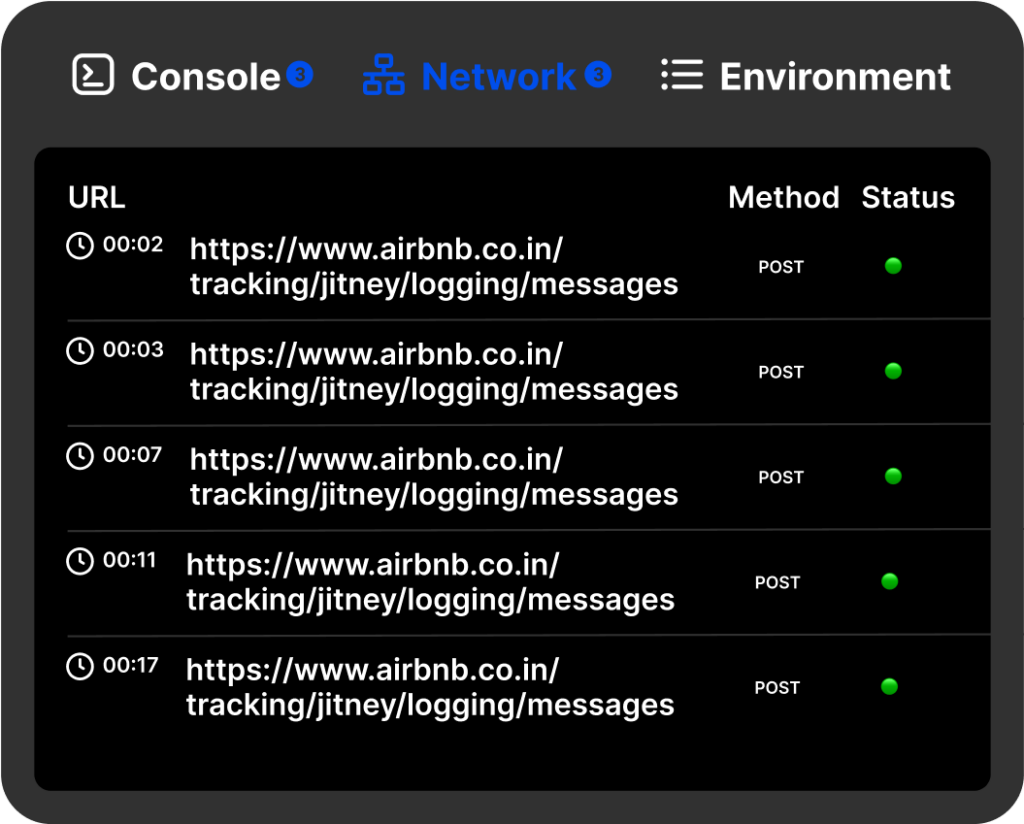Click the Console terminal icon

pyautogui.click(x=93, y=75)
